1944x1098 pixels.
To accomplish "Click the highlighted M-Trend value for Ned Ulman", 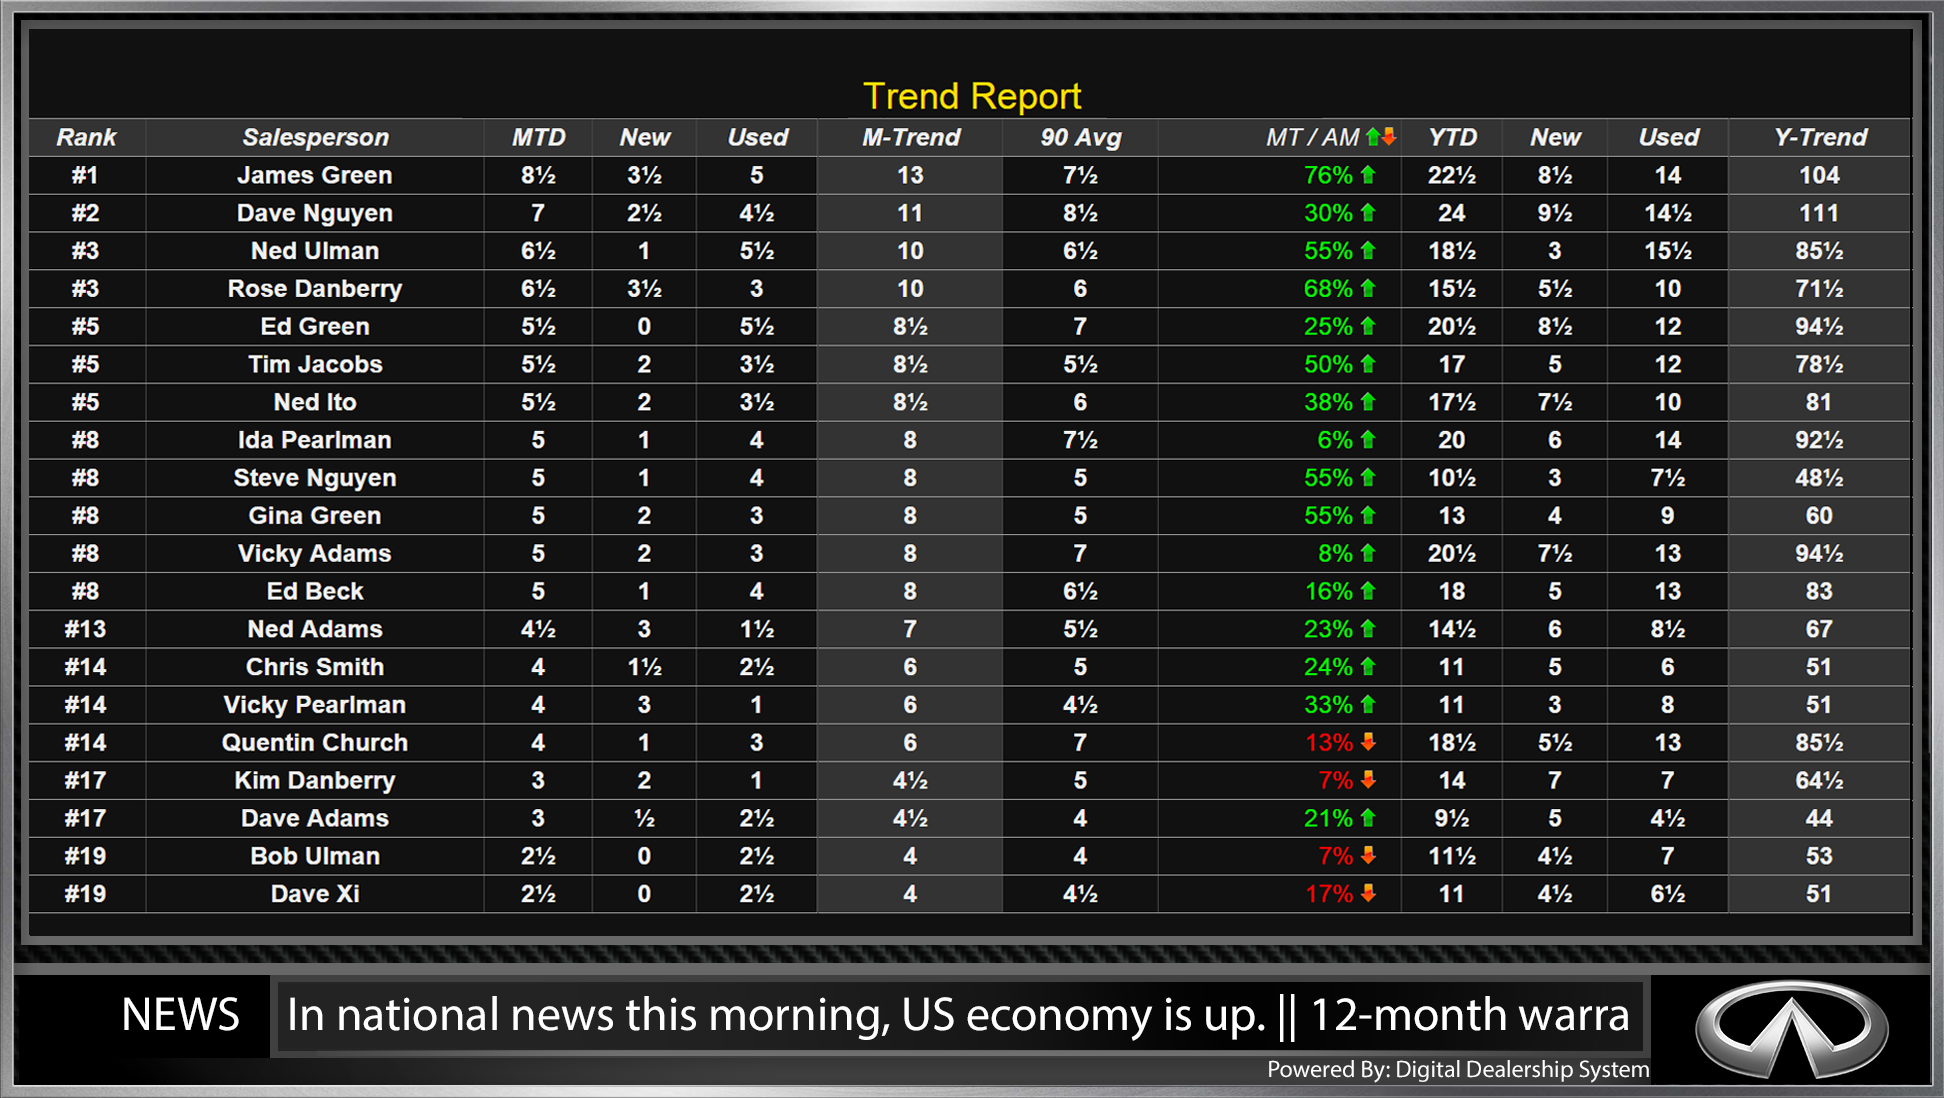I will click(x=909, y=250).
